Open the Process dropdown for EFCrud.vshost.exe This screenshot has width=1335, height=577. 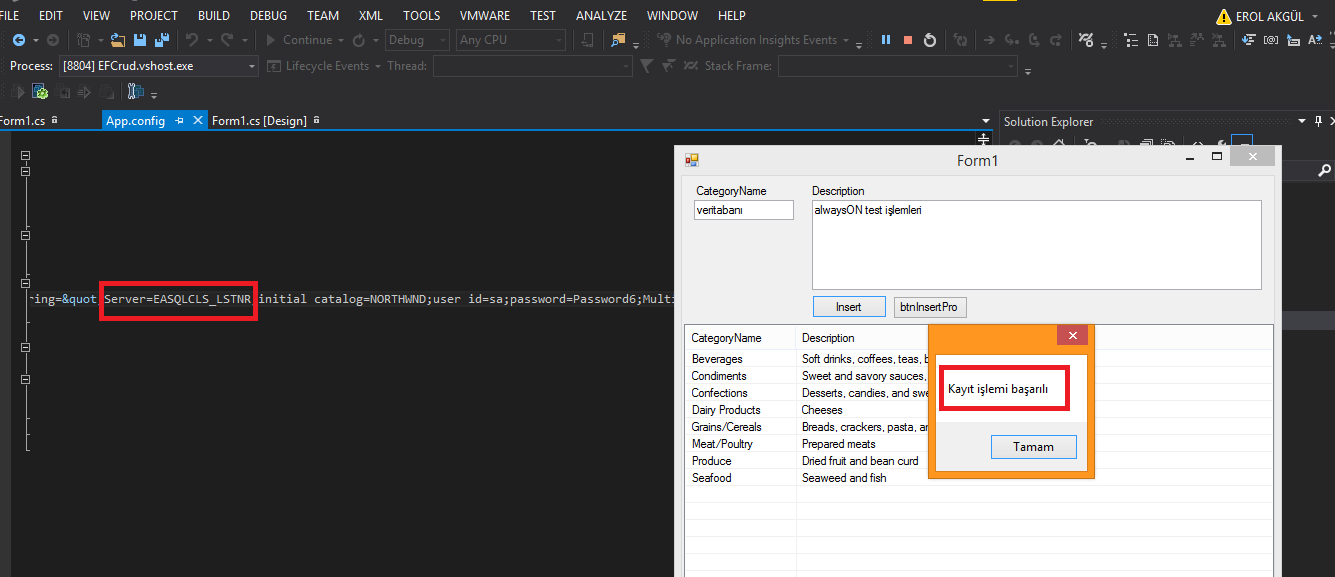tap(251, 66)
